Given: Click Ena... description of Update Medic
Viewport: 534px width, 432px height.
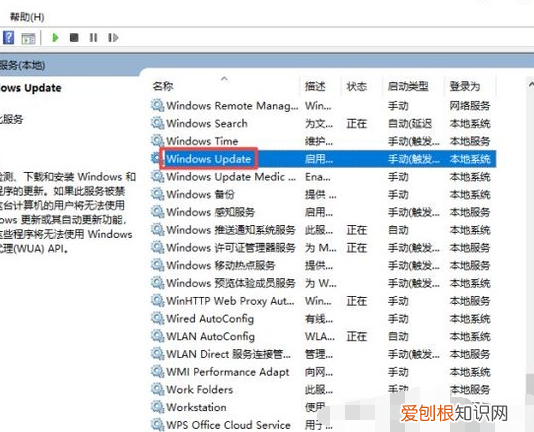Looking at the screenshot, I should pyautogui.click(x=317, y=177).
